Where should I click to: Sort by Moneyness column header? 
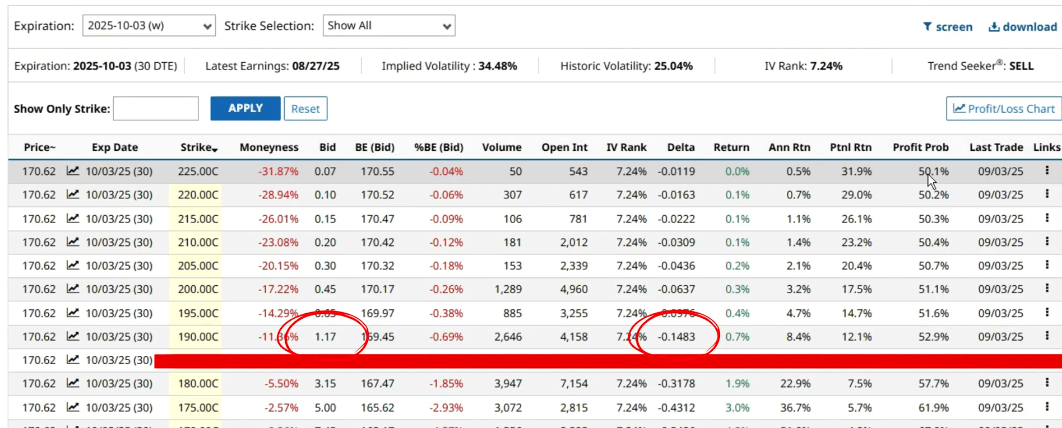[269, 147]
